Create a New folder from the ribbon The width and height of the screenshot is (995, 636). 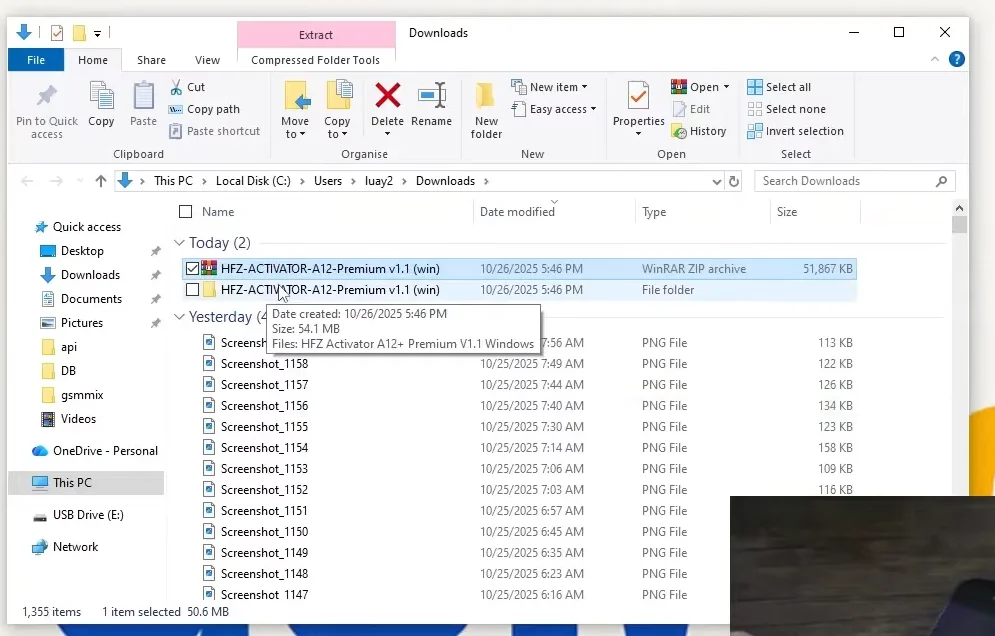(486, 110)
